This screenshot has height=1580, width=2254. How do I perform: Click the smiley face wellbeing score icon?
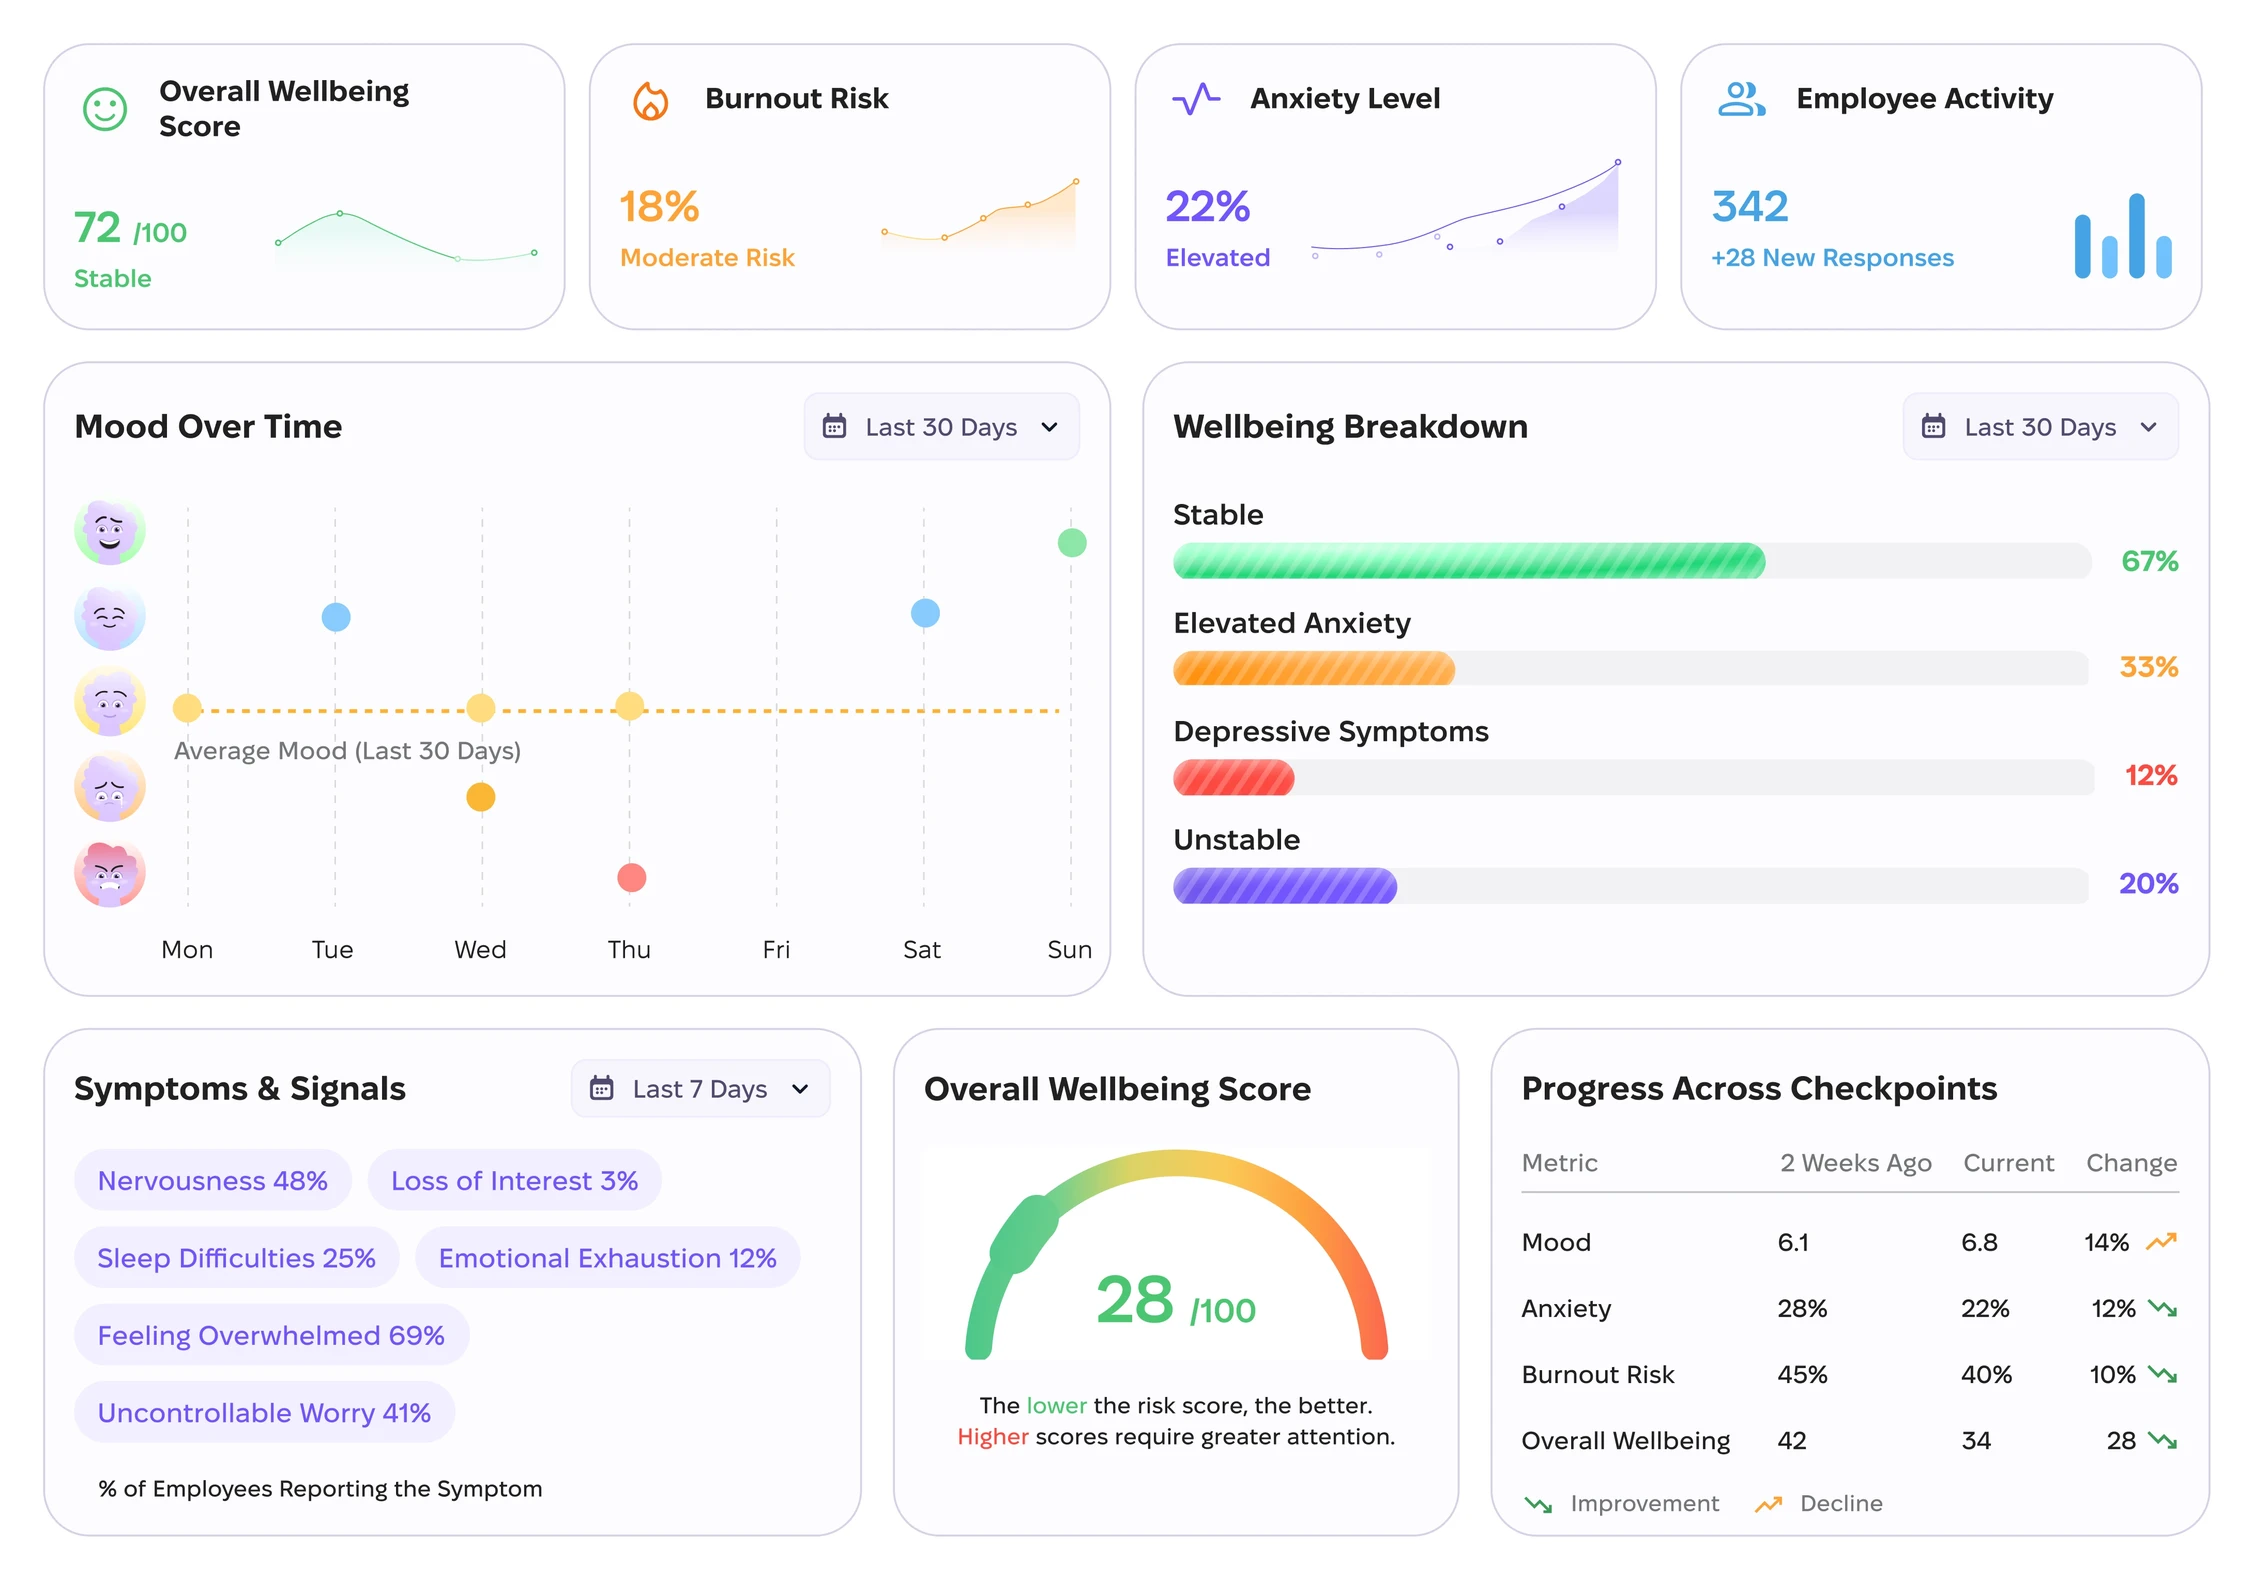105,109
